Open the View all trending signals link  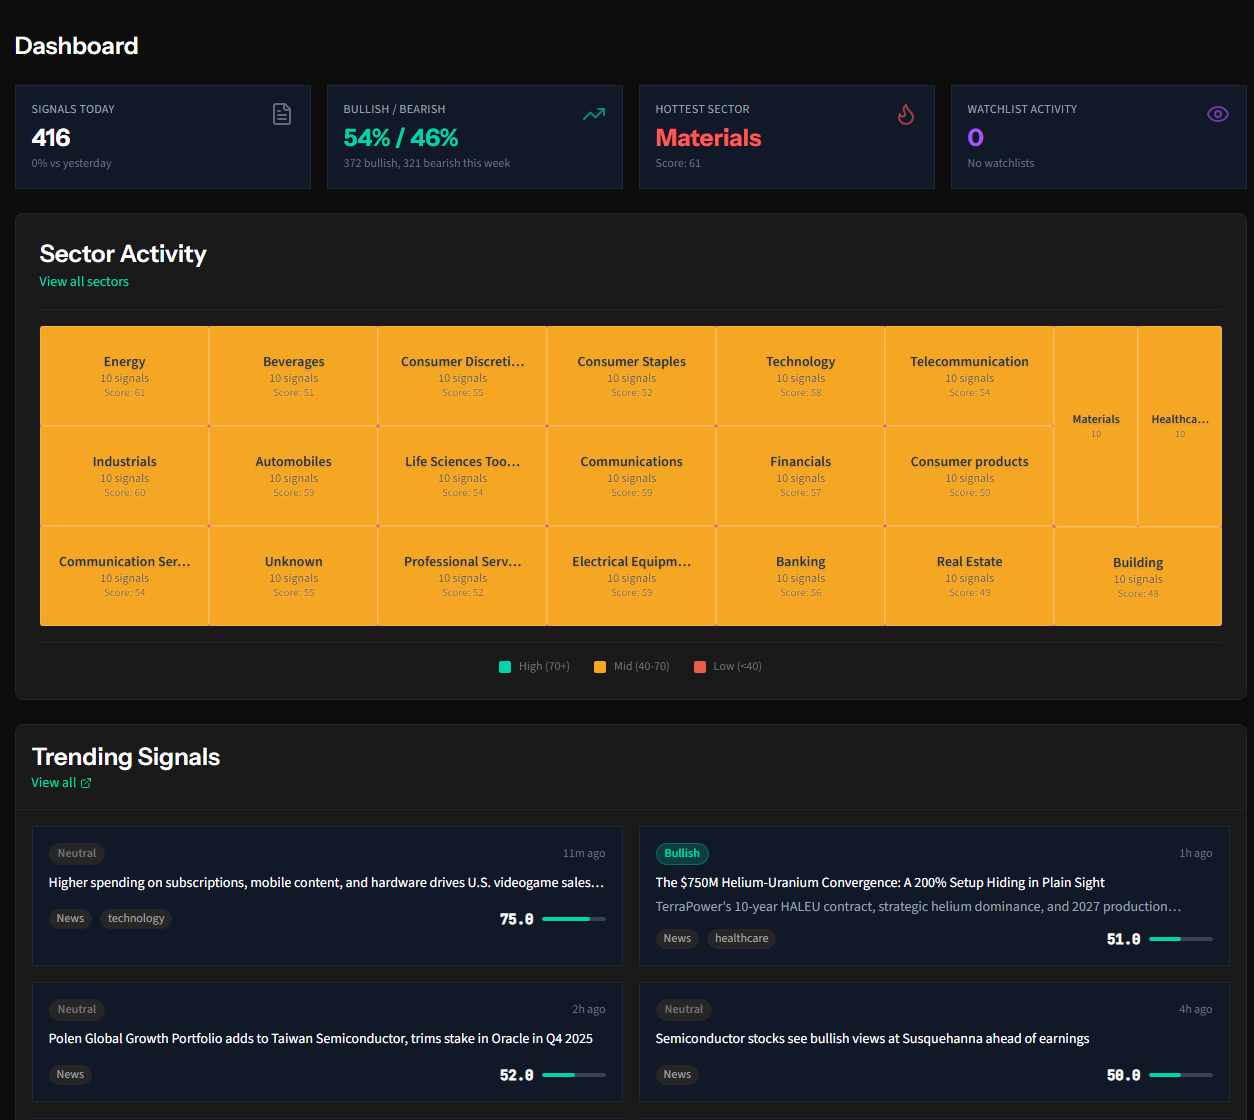click(x=52, y=782)
